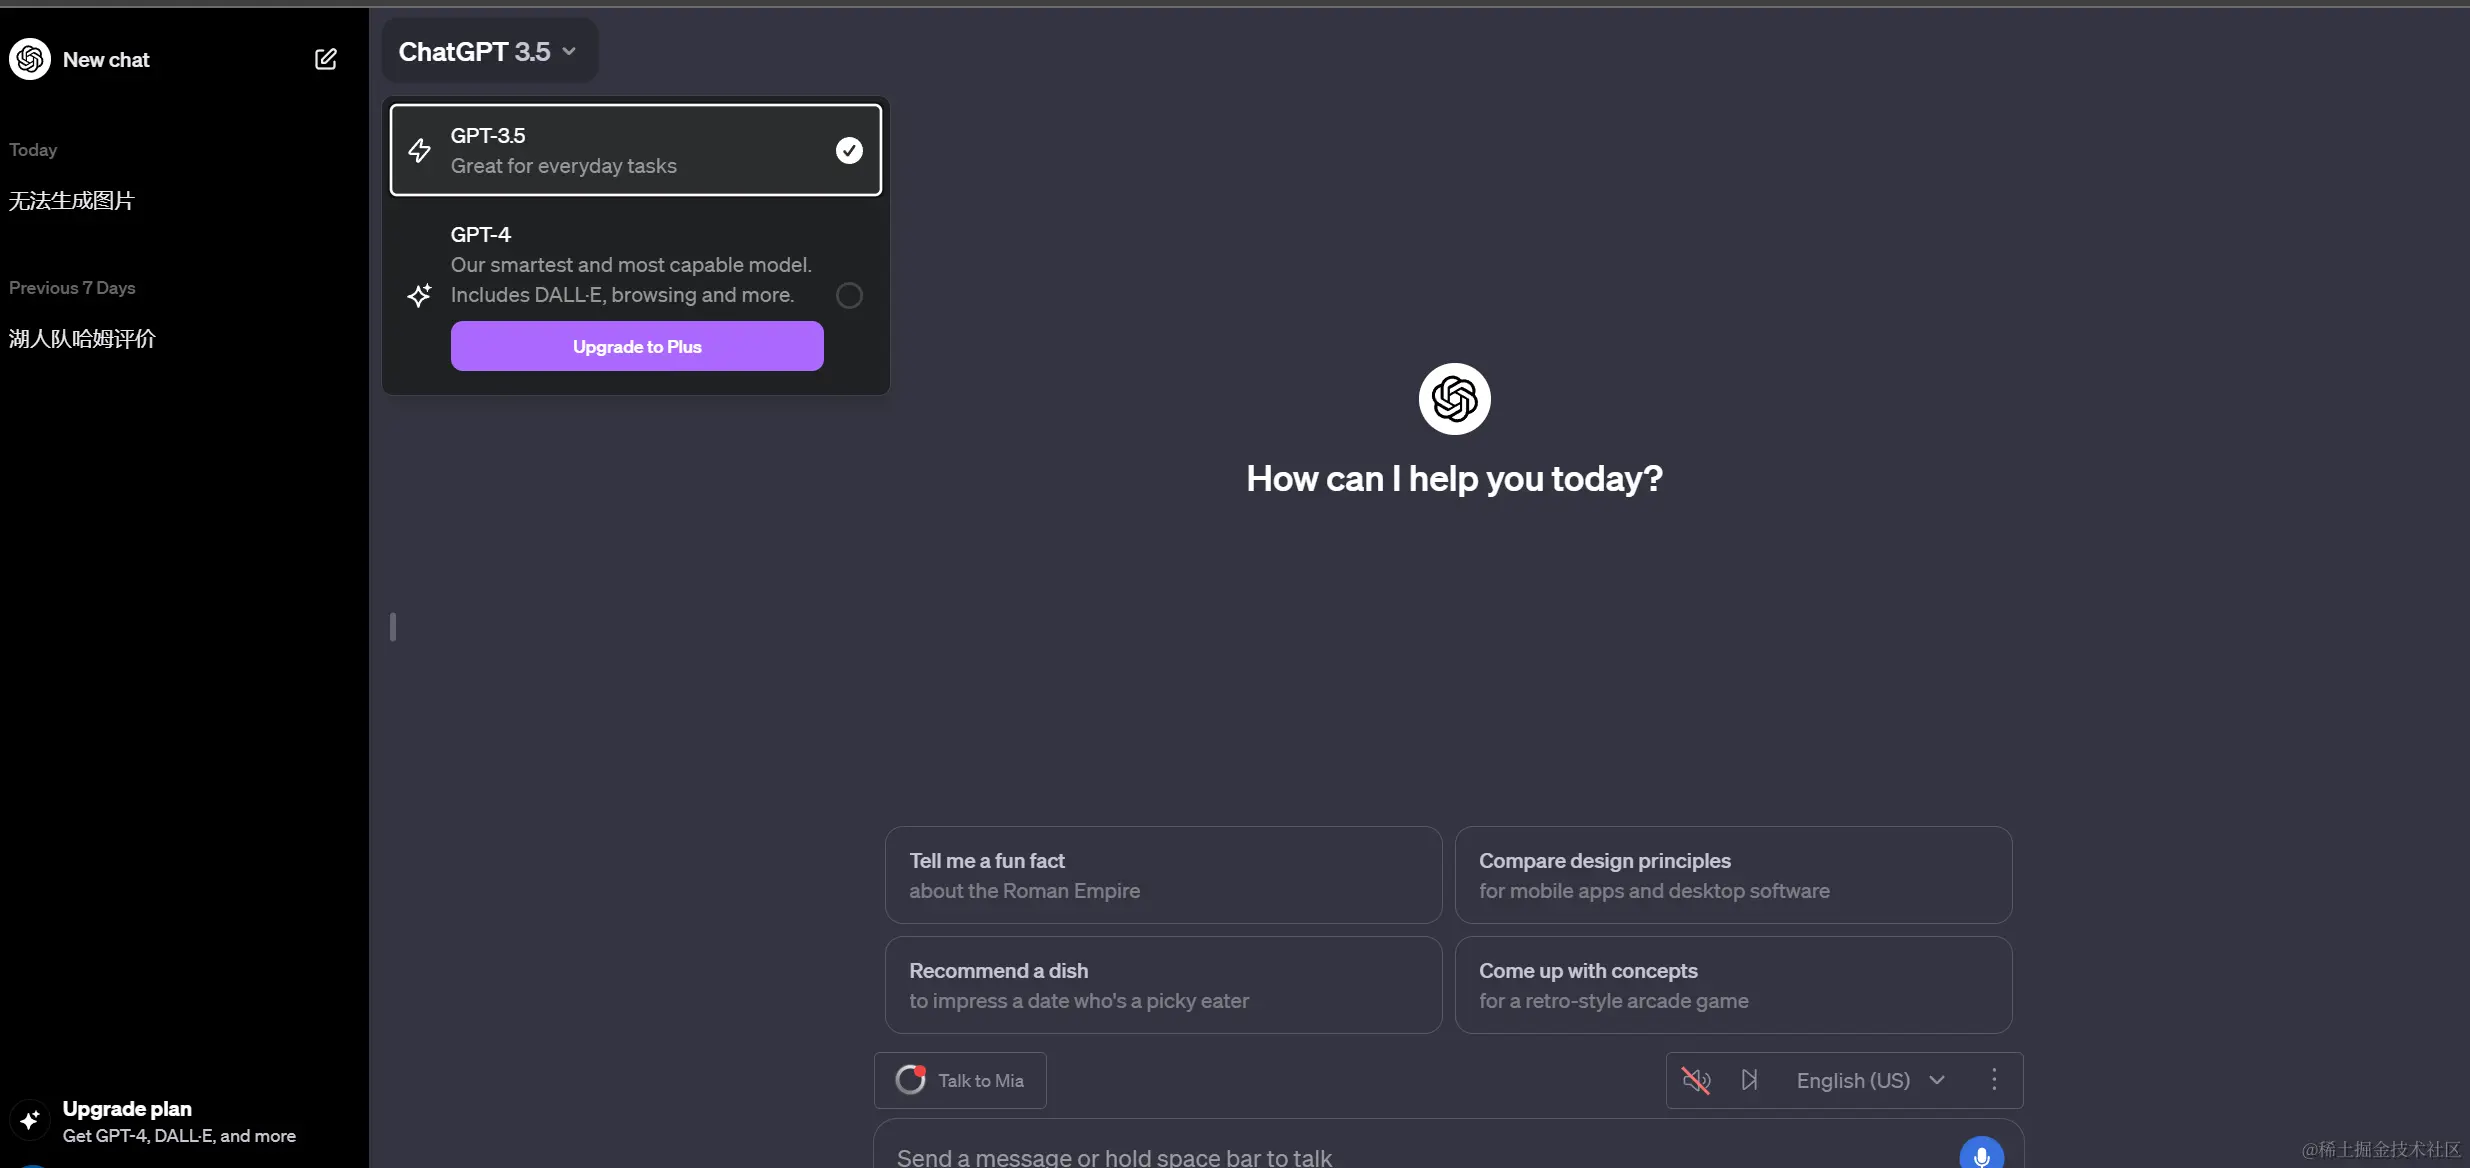Click the blue microphone button
This screenshot has width=2470, height=1168.
(x=1981, y=1154)
